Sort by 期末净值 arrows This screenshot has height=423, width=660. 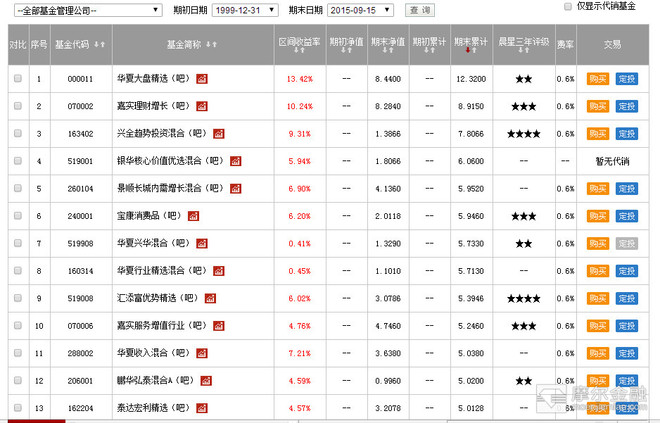[x=388, y=50]
